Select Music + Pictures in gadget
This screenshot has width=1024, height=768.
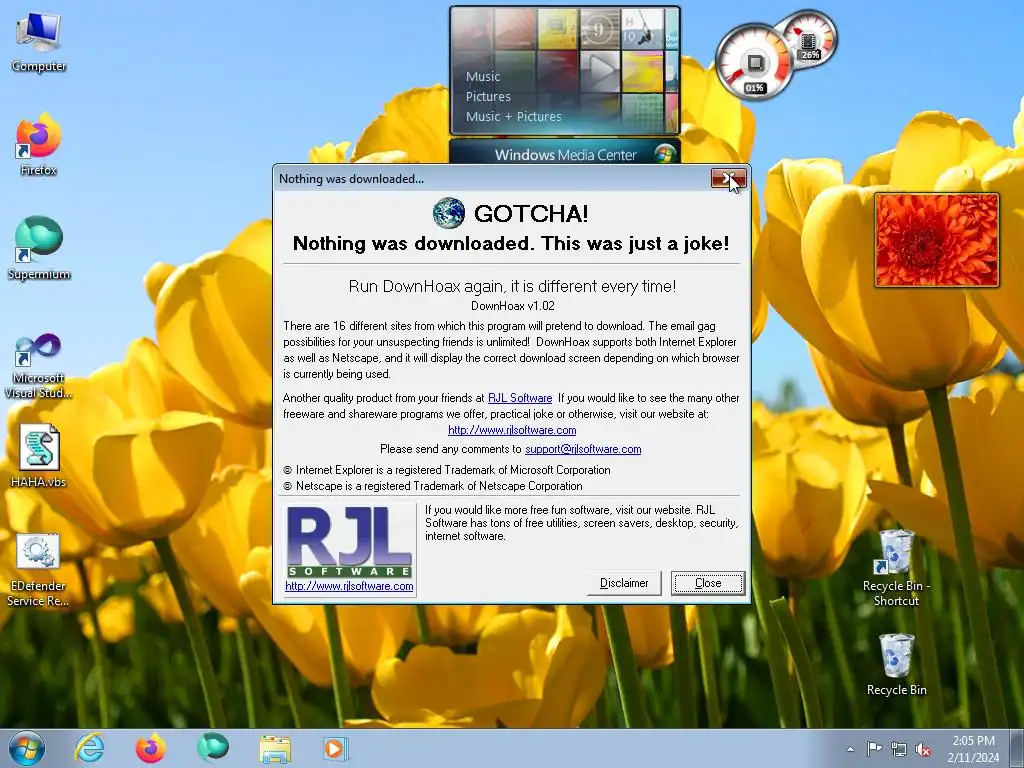click(x=513, y=116)
